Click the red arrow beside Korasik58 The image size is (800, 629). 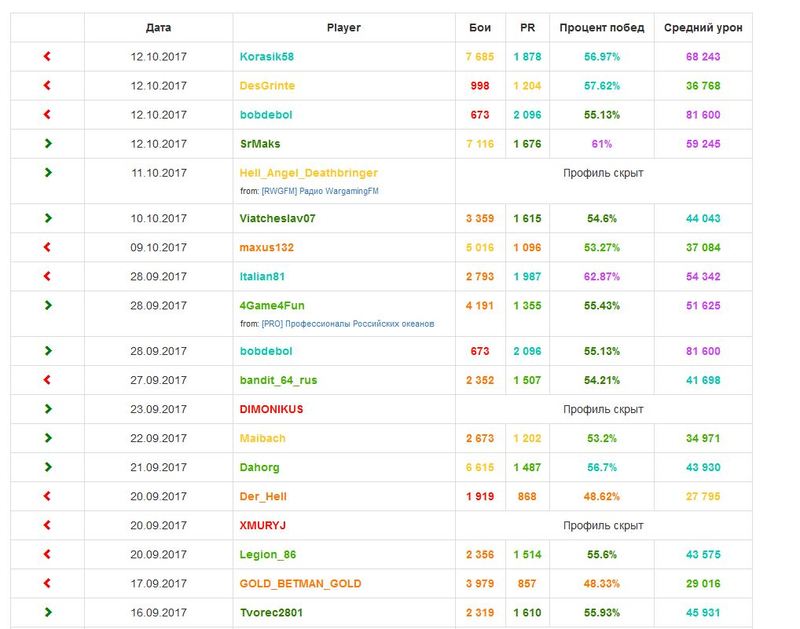[x=47, y=57]
